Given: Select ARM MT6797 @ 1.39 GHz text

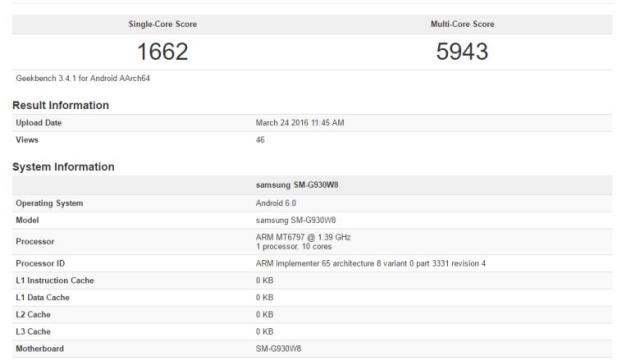Looking at the screenshot, I should 303,237.
